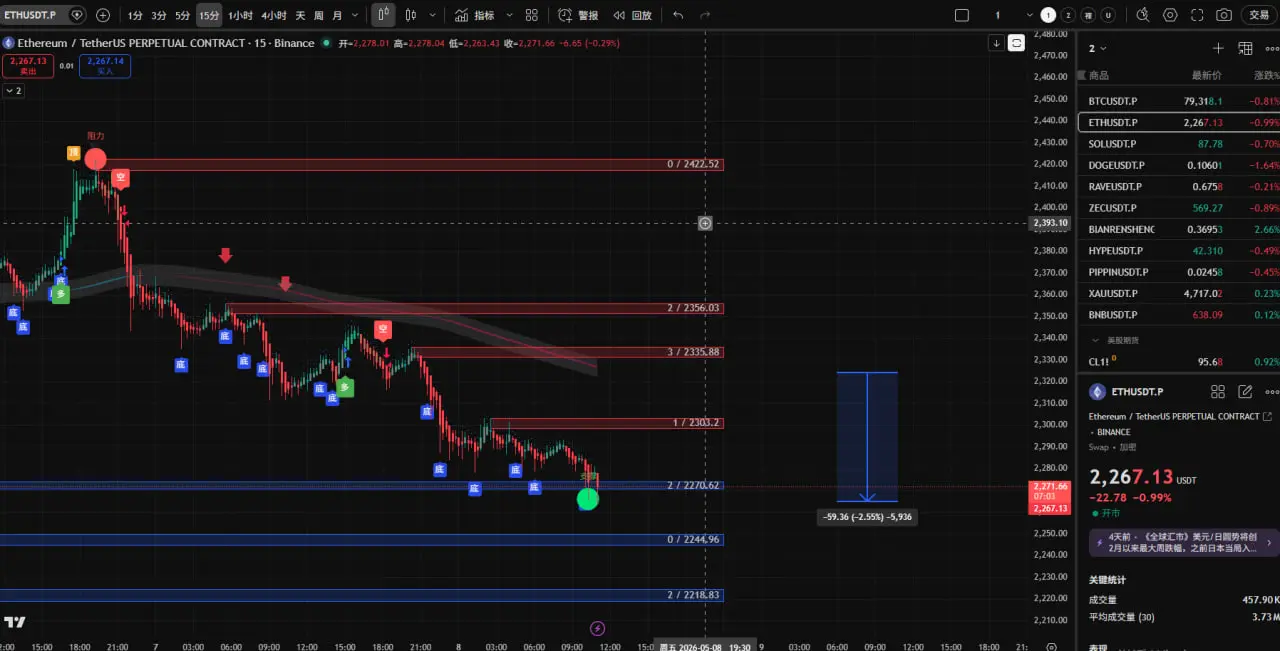Open the 指标 indicators menu

(474, 15)
